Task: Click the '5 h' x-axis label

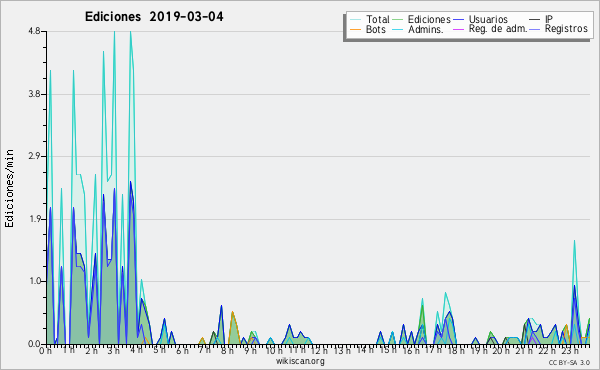Action: (159, 350)
